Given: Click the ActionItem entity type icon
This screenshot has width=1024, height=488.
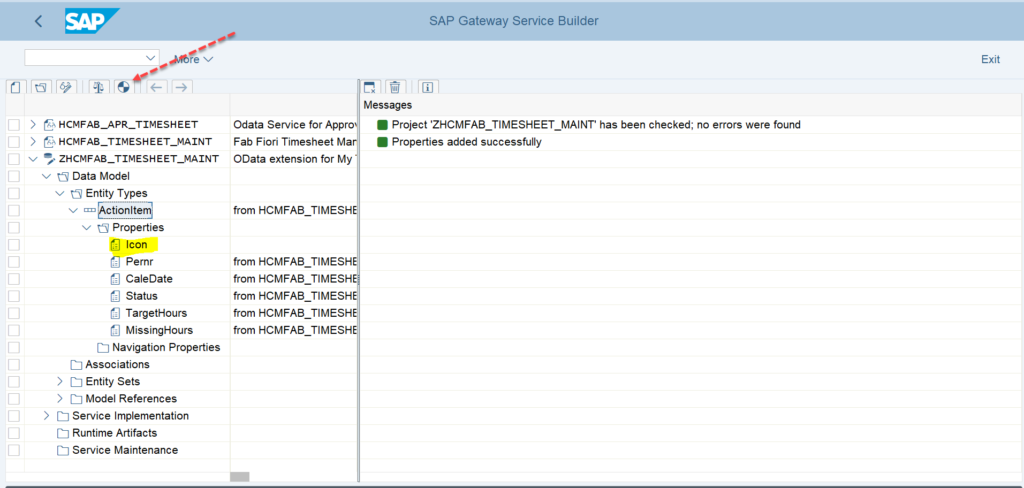Looking at the screenshot, I should point(89,210).
